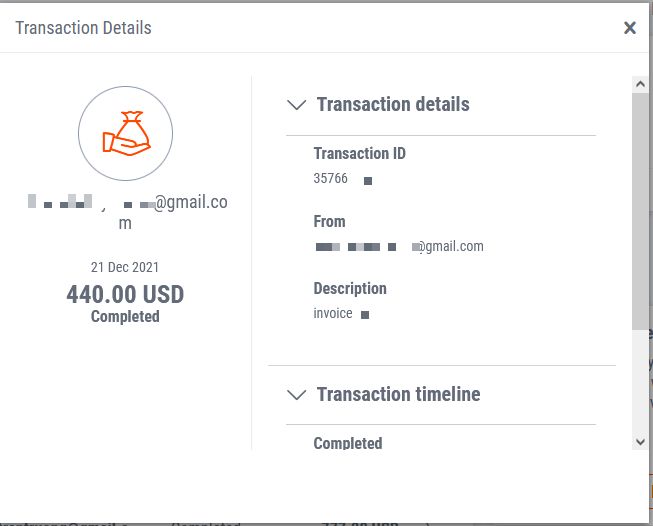The height and width of the screenshot is (526, 653).
Task: Click the Completed status below the amount
Action: click(x=125, y=316)
